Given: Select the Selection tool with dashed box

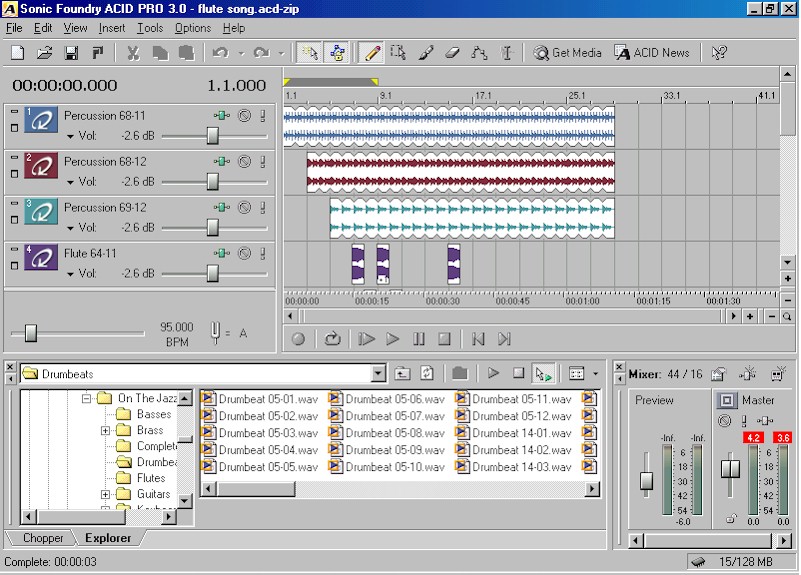Looking at the screenshot, I should click(x=398, y=53).
